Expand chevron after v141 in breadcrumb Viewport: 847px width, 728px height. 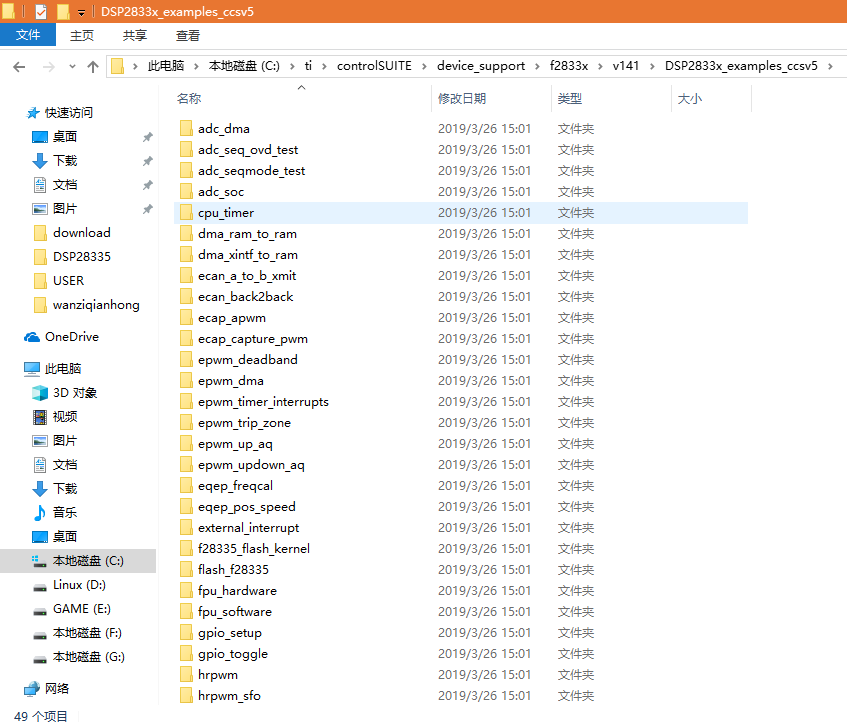click(652, 66)
